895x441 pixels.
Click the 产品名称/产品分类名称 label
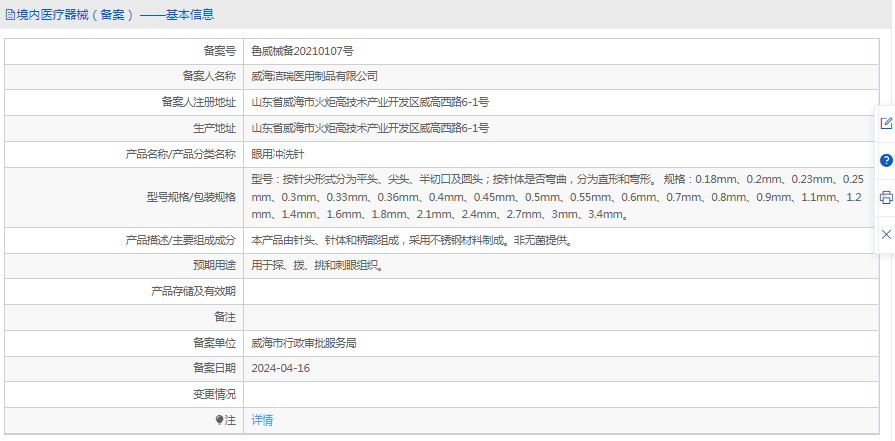point(180,154)
